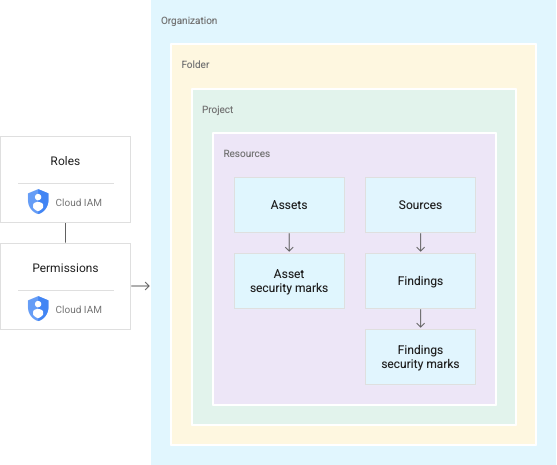Click the Asset security marks box

(289, 281)
